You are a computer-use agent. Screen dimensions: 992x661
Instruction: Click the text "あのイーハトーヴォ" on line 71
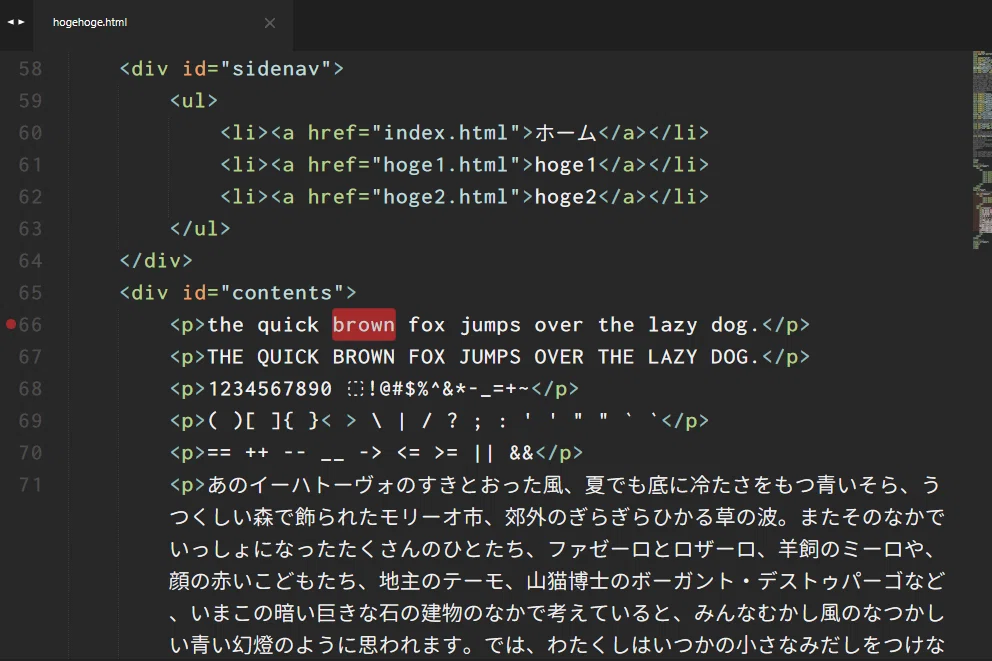click(302, 485)
